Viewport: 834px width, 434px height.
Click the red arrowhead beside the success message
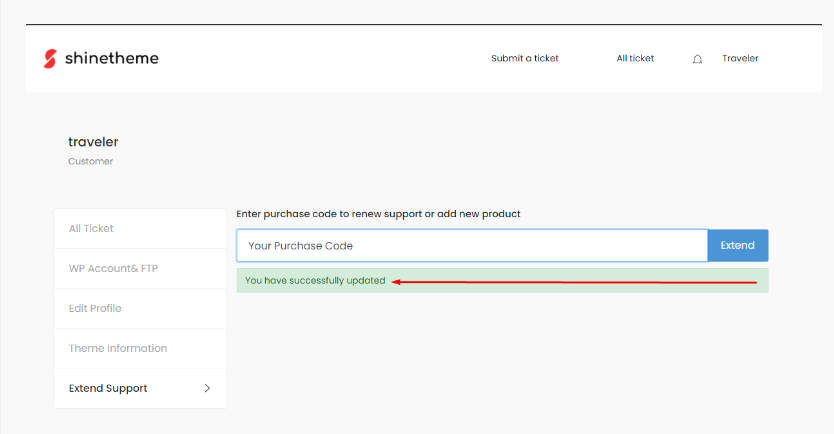(396, 282)
